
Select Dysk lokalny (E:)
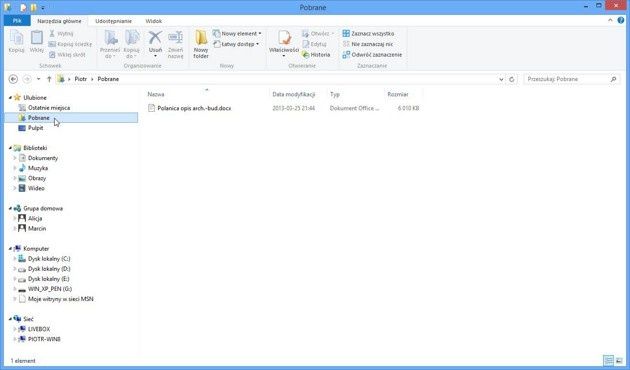49,279
